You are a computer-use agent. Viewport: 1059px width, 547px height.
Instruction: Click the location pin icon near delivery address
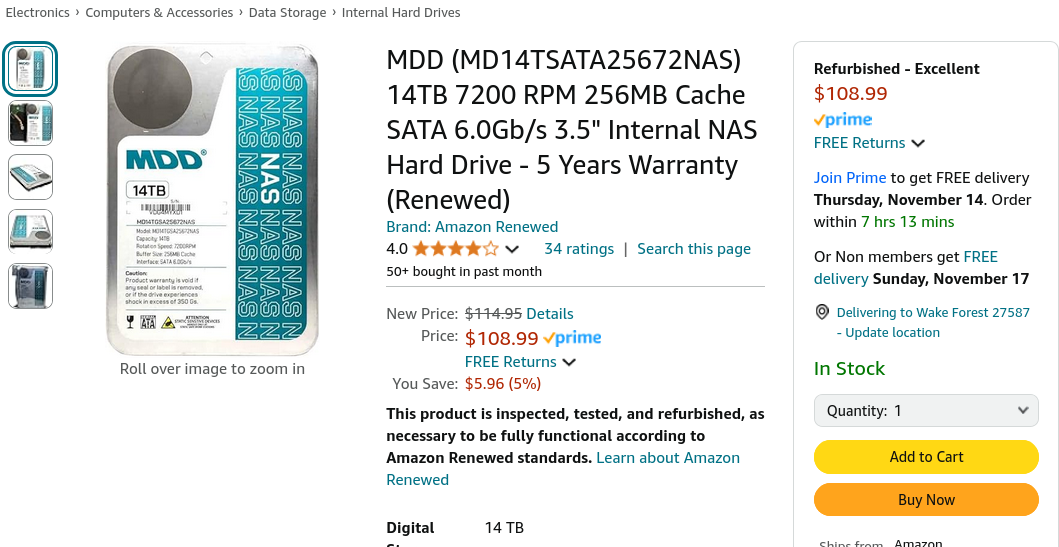pyautogui.click(x=822, y=312)
